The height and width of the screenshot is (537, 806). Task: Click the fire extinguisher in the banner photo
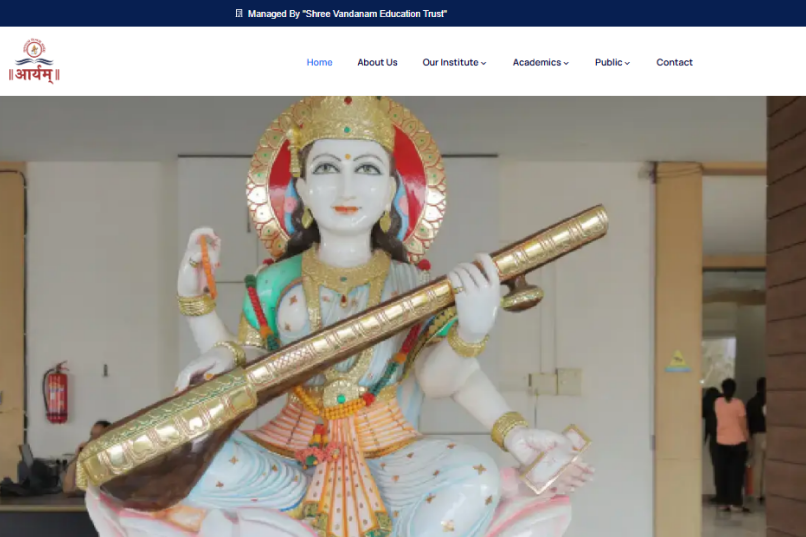pyautogui.click(x=56, y=392)
